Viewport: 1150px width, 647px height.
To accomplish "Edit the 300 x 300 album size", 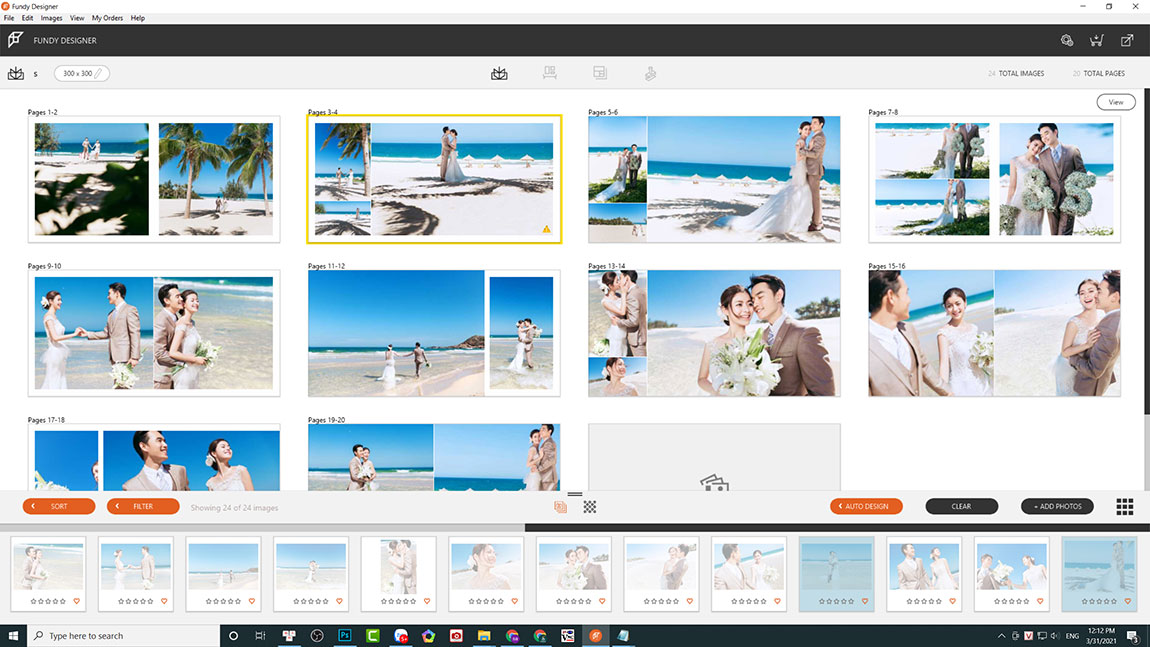I will click(x=81, y=73).
